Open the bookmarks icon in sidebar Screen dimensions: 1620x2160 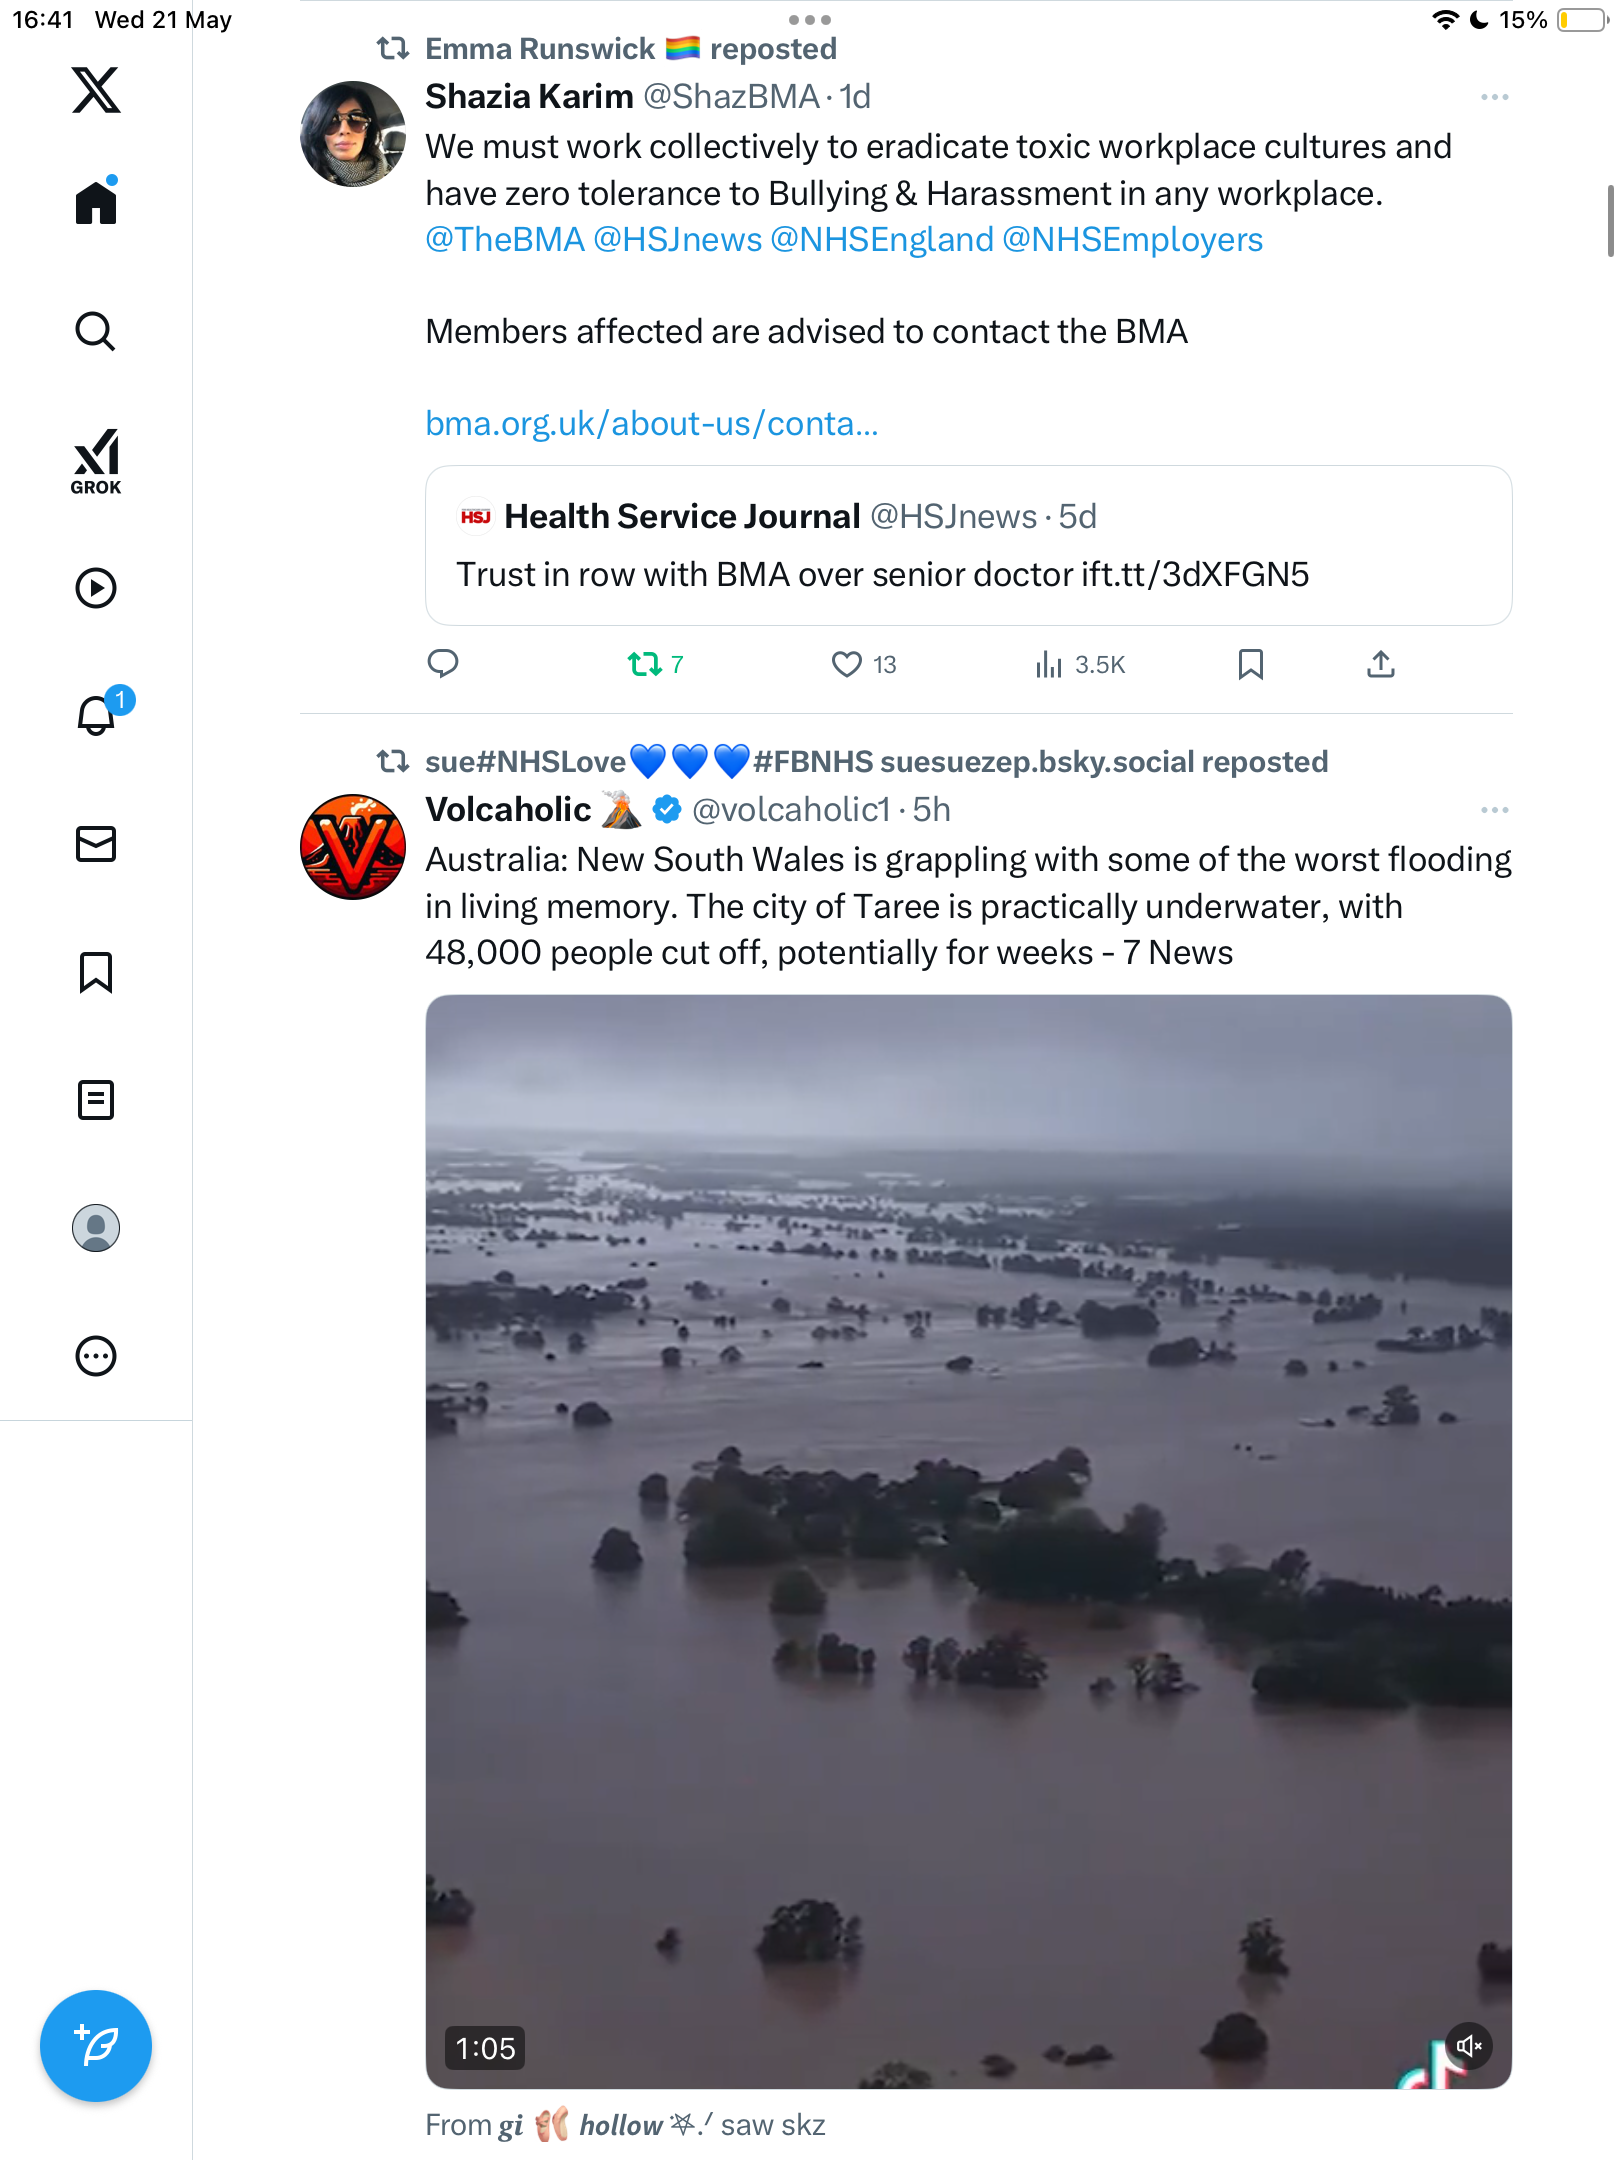point(96,972)
